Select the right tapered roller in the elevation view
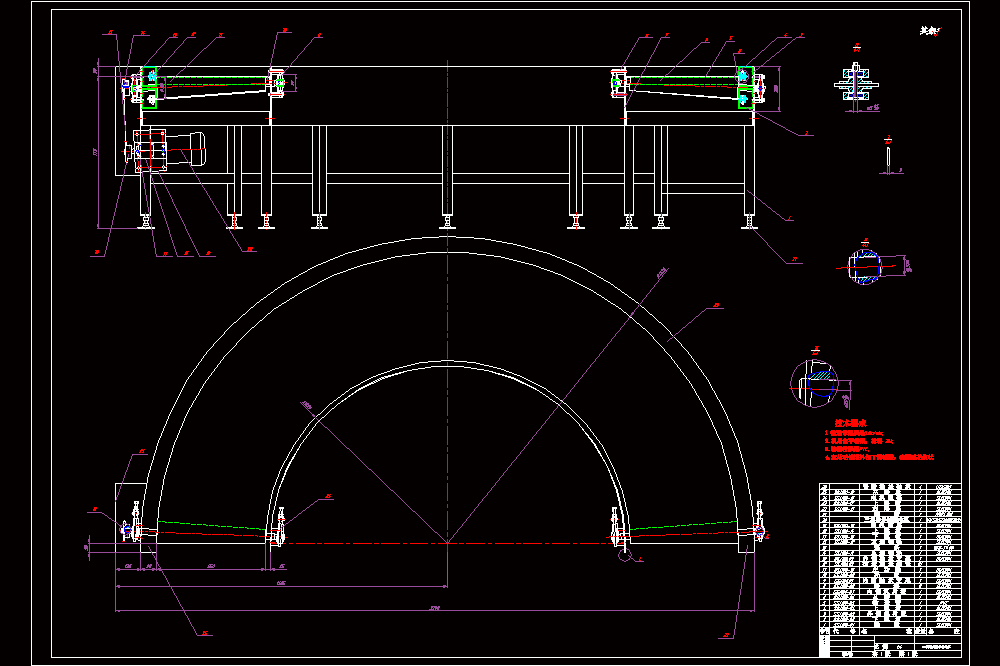The image size is (1000, 666). pyautogui.click(x=683, y=87)
